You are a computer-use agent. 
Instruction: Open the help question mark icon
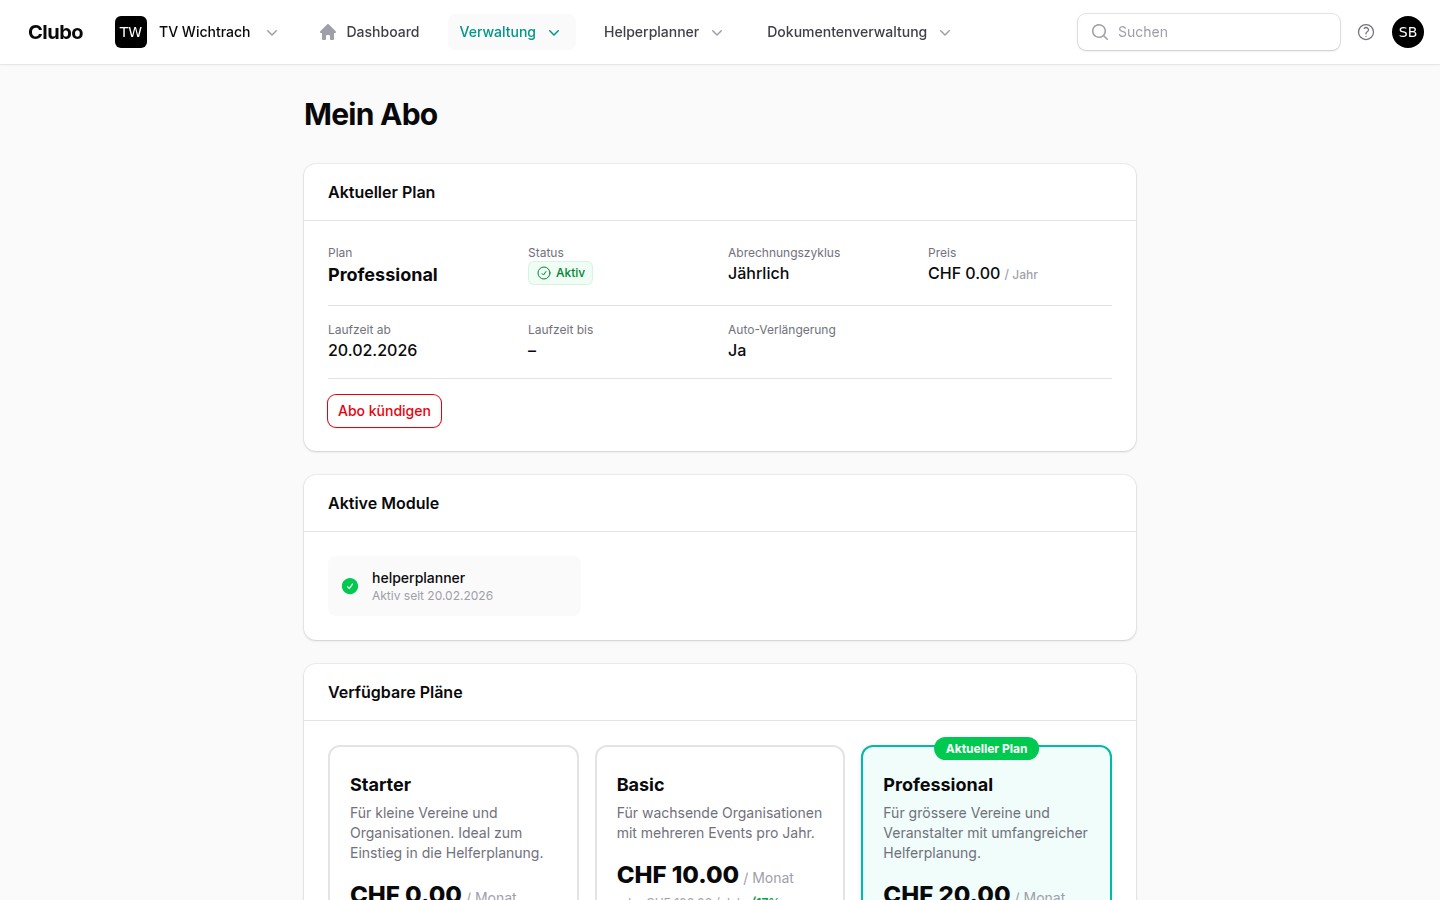pyautogui.click(x=1366, y=32)
